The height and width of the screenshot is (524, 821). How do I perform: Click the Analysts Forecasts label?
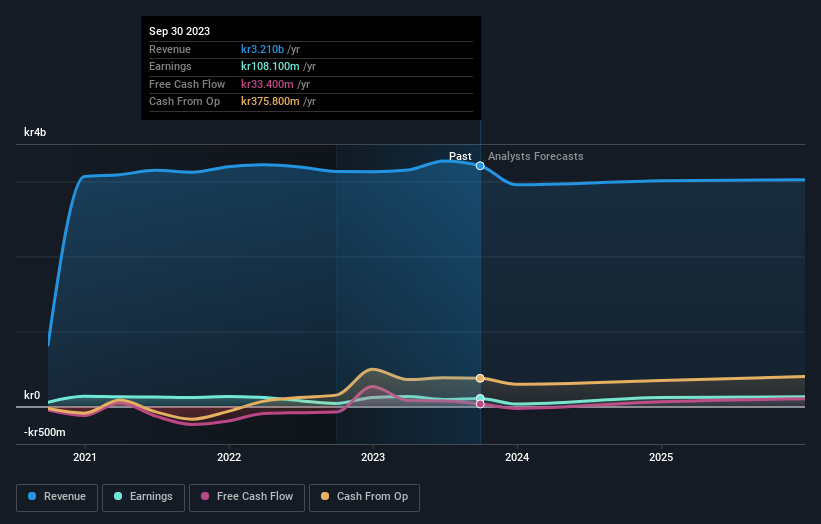tap(536, 156)
